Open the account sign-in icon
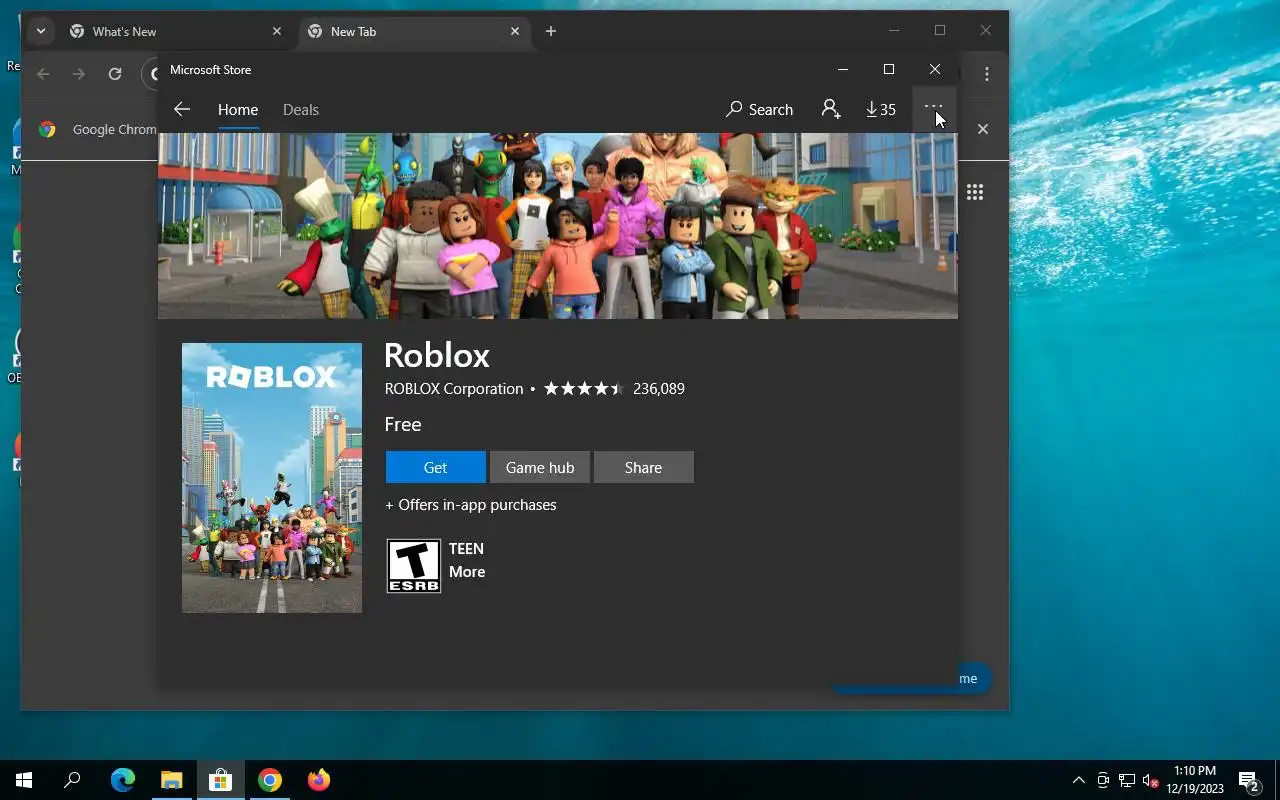1280x800 pixels. [831, 109]
